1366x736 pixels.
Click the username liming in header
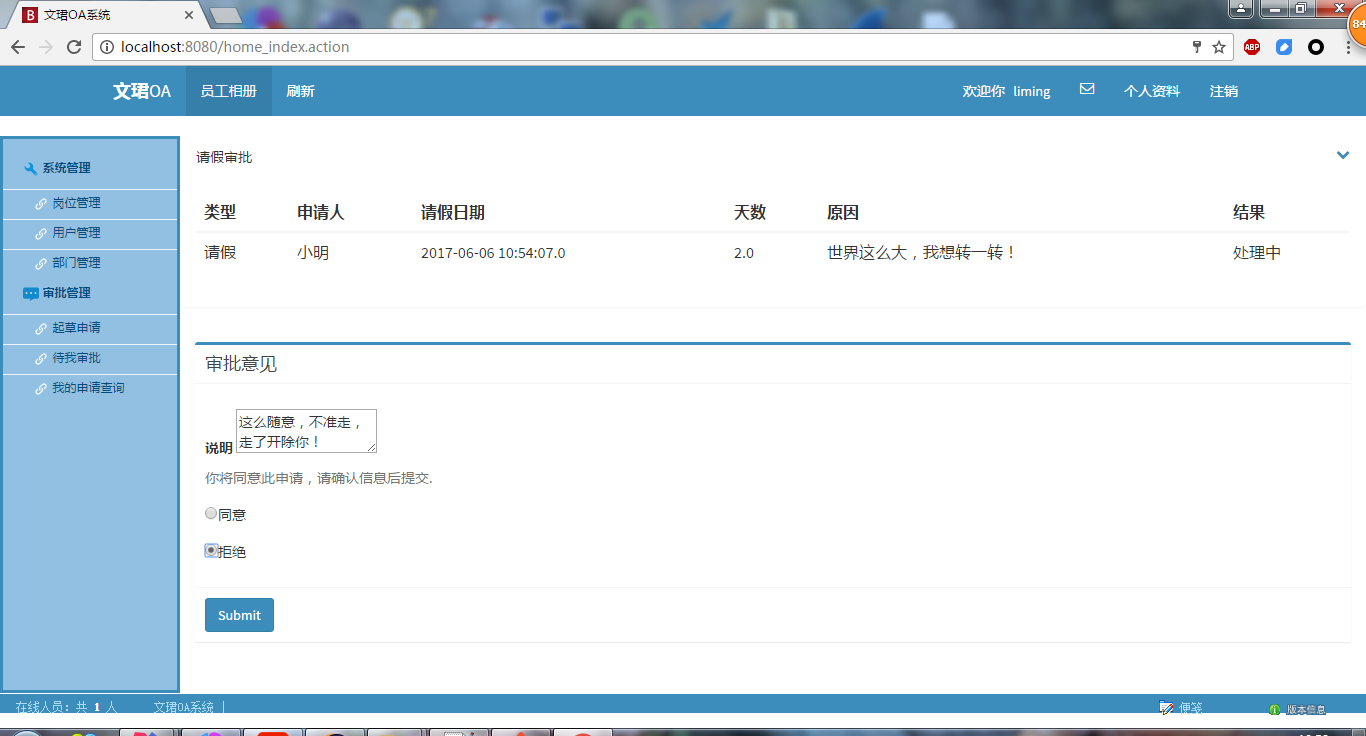[1032, 91]
